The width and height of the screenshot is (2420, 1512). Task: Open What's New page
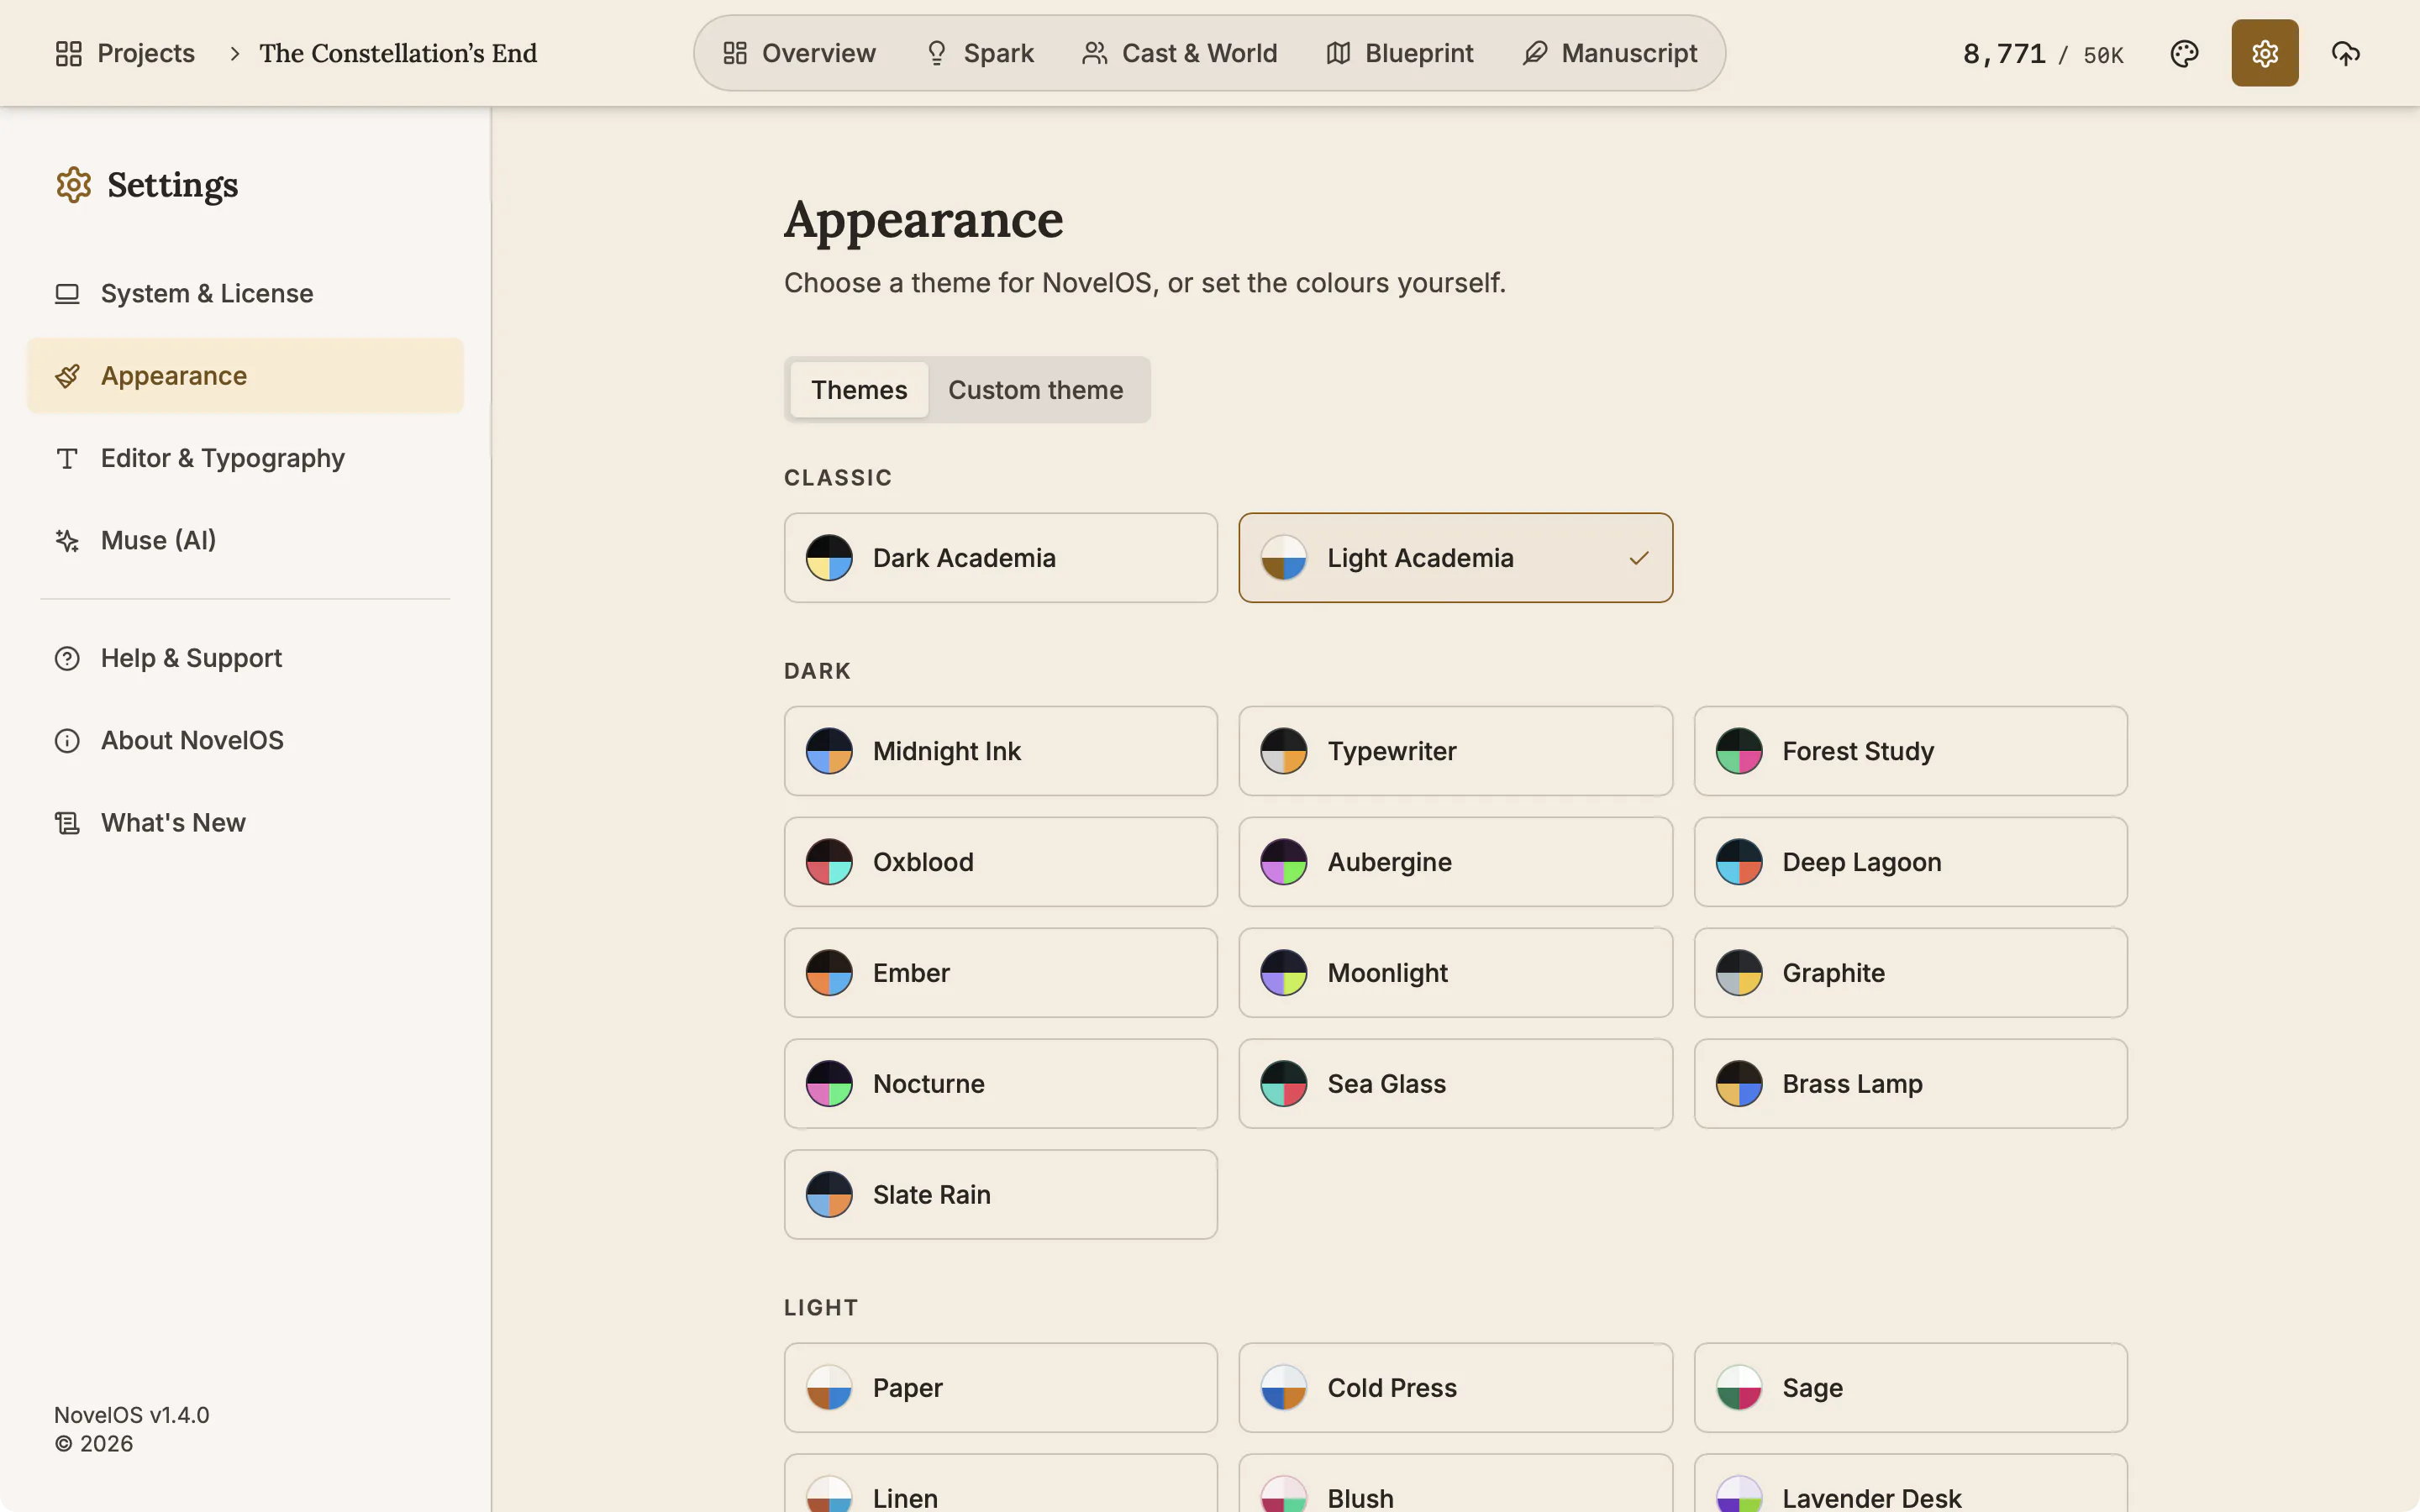[245, 822]
